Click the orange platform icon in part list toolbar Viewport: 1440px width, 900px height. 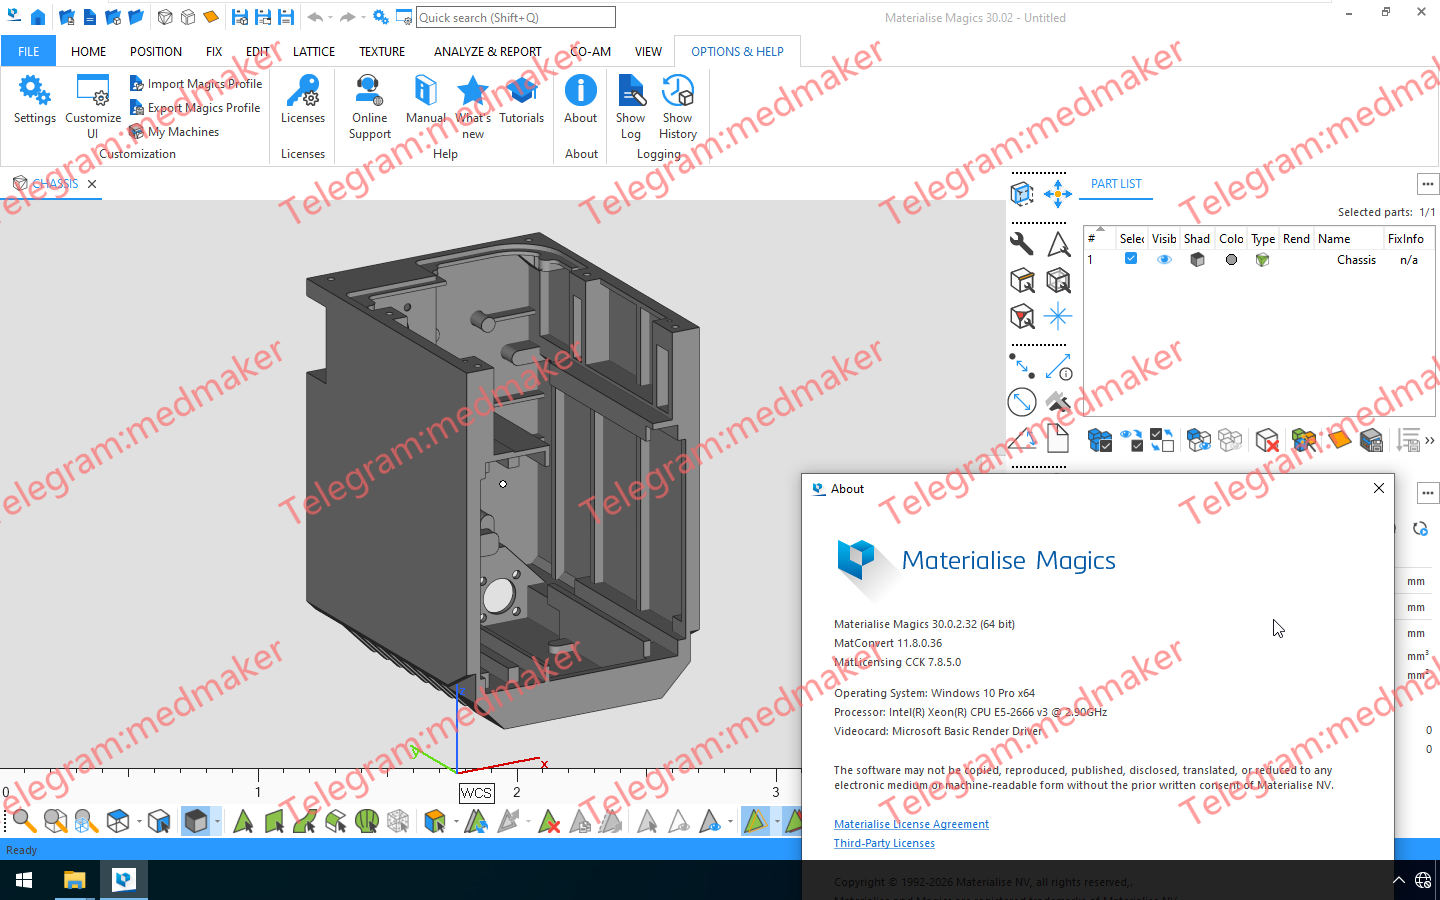[x=1340, y=440]
